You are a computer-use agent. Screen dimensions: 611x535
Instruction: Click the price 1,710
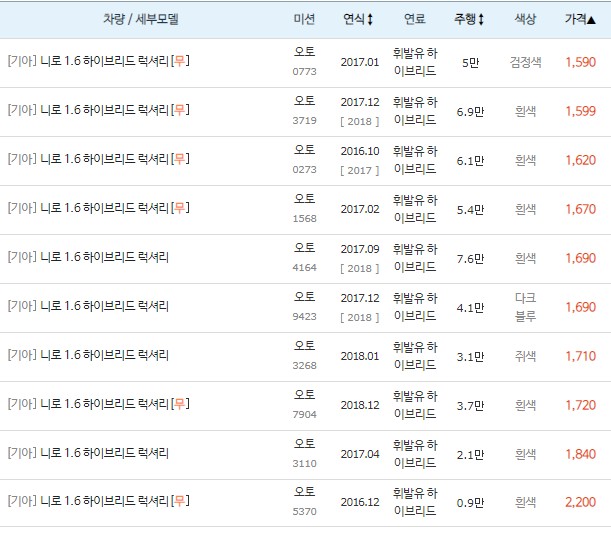[x=580, y=356]
